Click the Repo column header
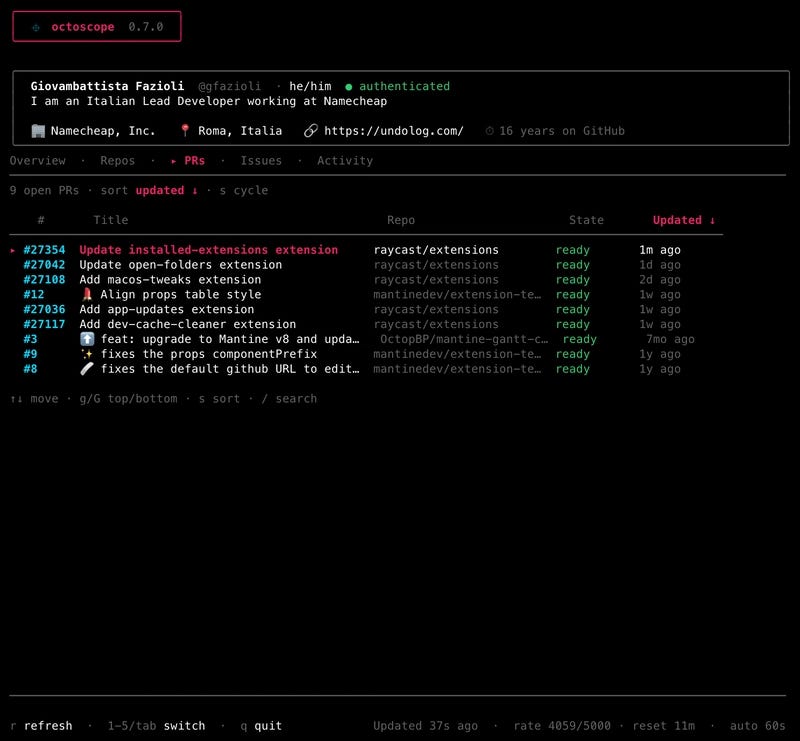This screenshot has width=800, height=741. pyautogui.click(x=401, y=220)
